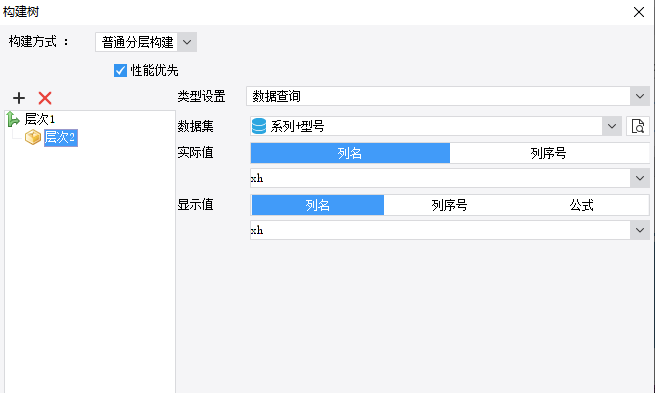Toggle the 性能优先 checkbox
Viewport: 655px width, 393px height.
pos(120,70)
